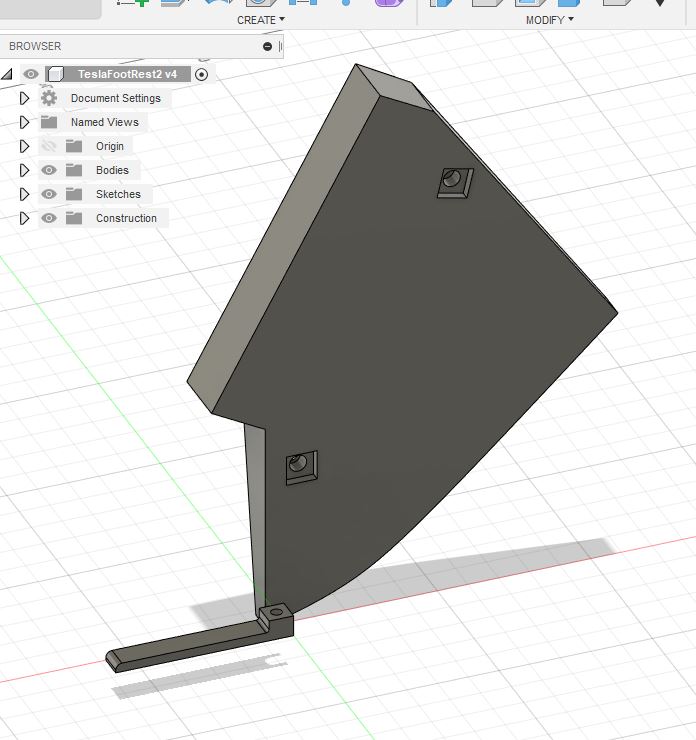The image size is (696, 740).
Task: Click the BROWSER panel title
Action: pos(35,46)
